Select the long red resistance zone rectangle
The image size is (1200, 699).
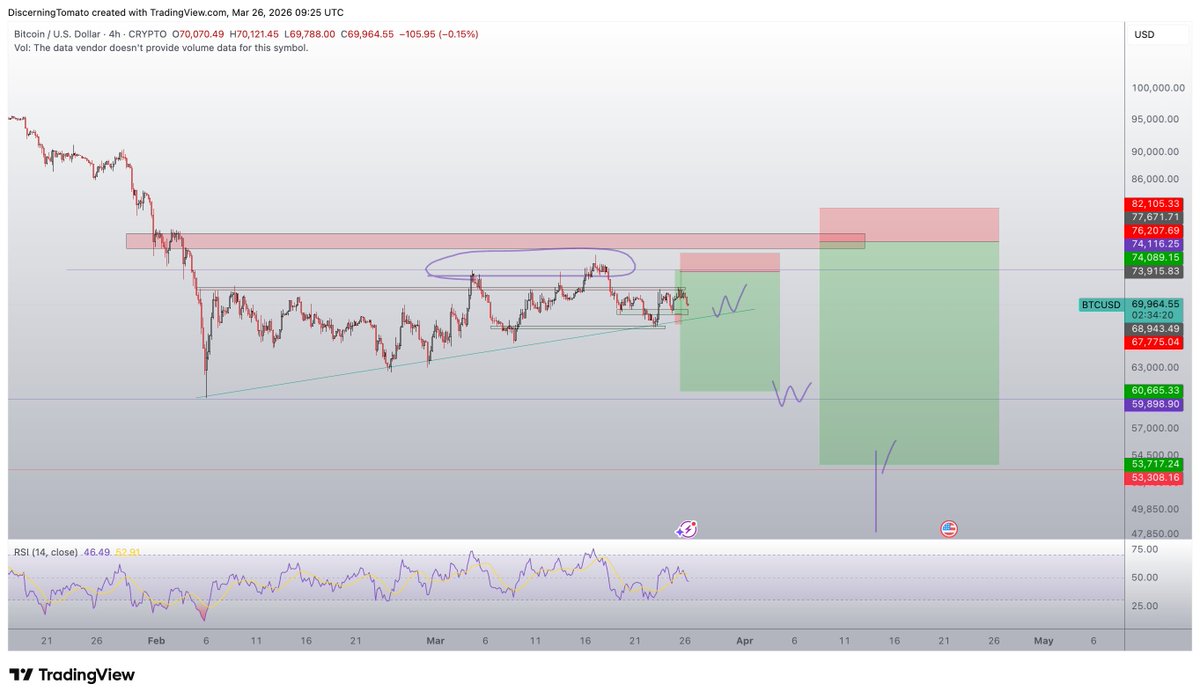tap(495, 240)
